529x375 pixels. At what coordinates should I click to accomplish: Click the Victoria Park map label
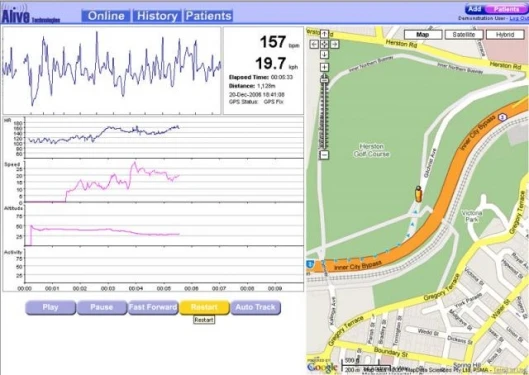pos(472,216)
